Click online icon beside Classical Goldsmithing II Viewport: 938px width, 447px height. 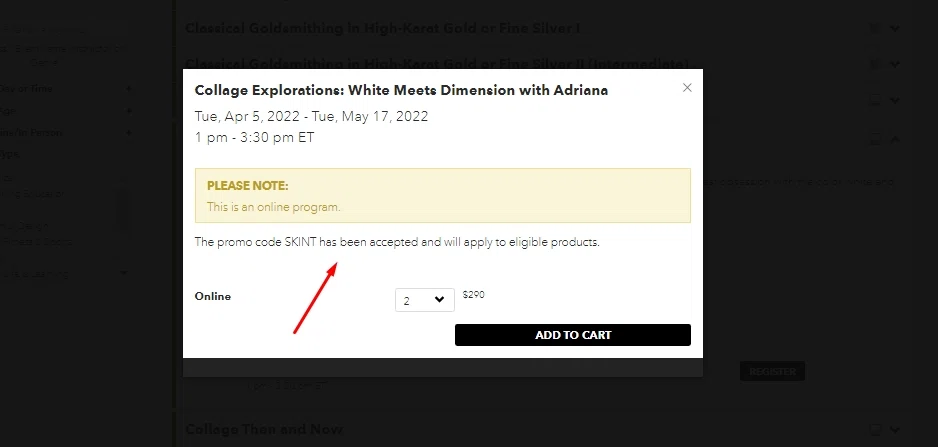click(x=875, y=64)
